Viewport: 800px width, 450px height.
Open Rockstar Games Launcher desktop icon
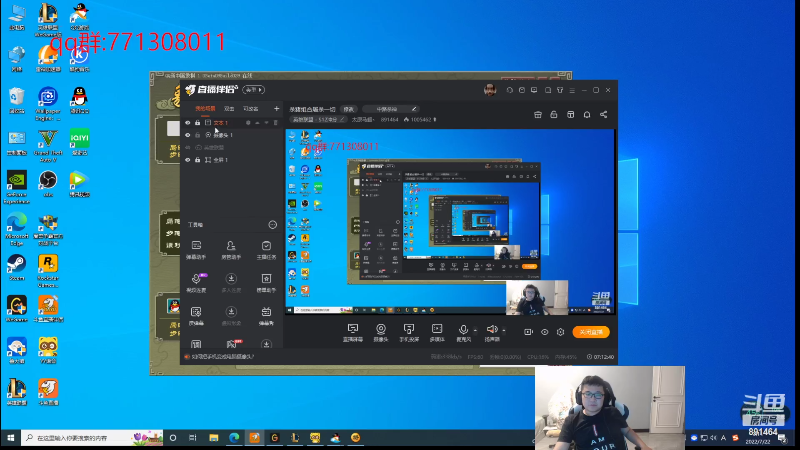pos(48,271)
